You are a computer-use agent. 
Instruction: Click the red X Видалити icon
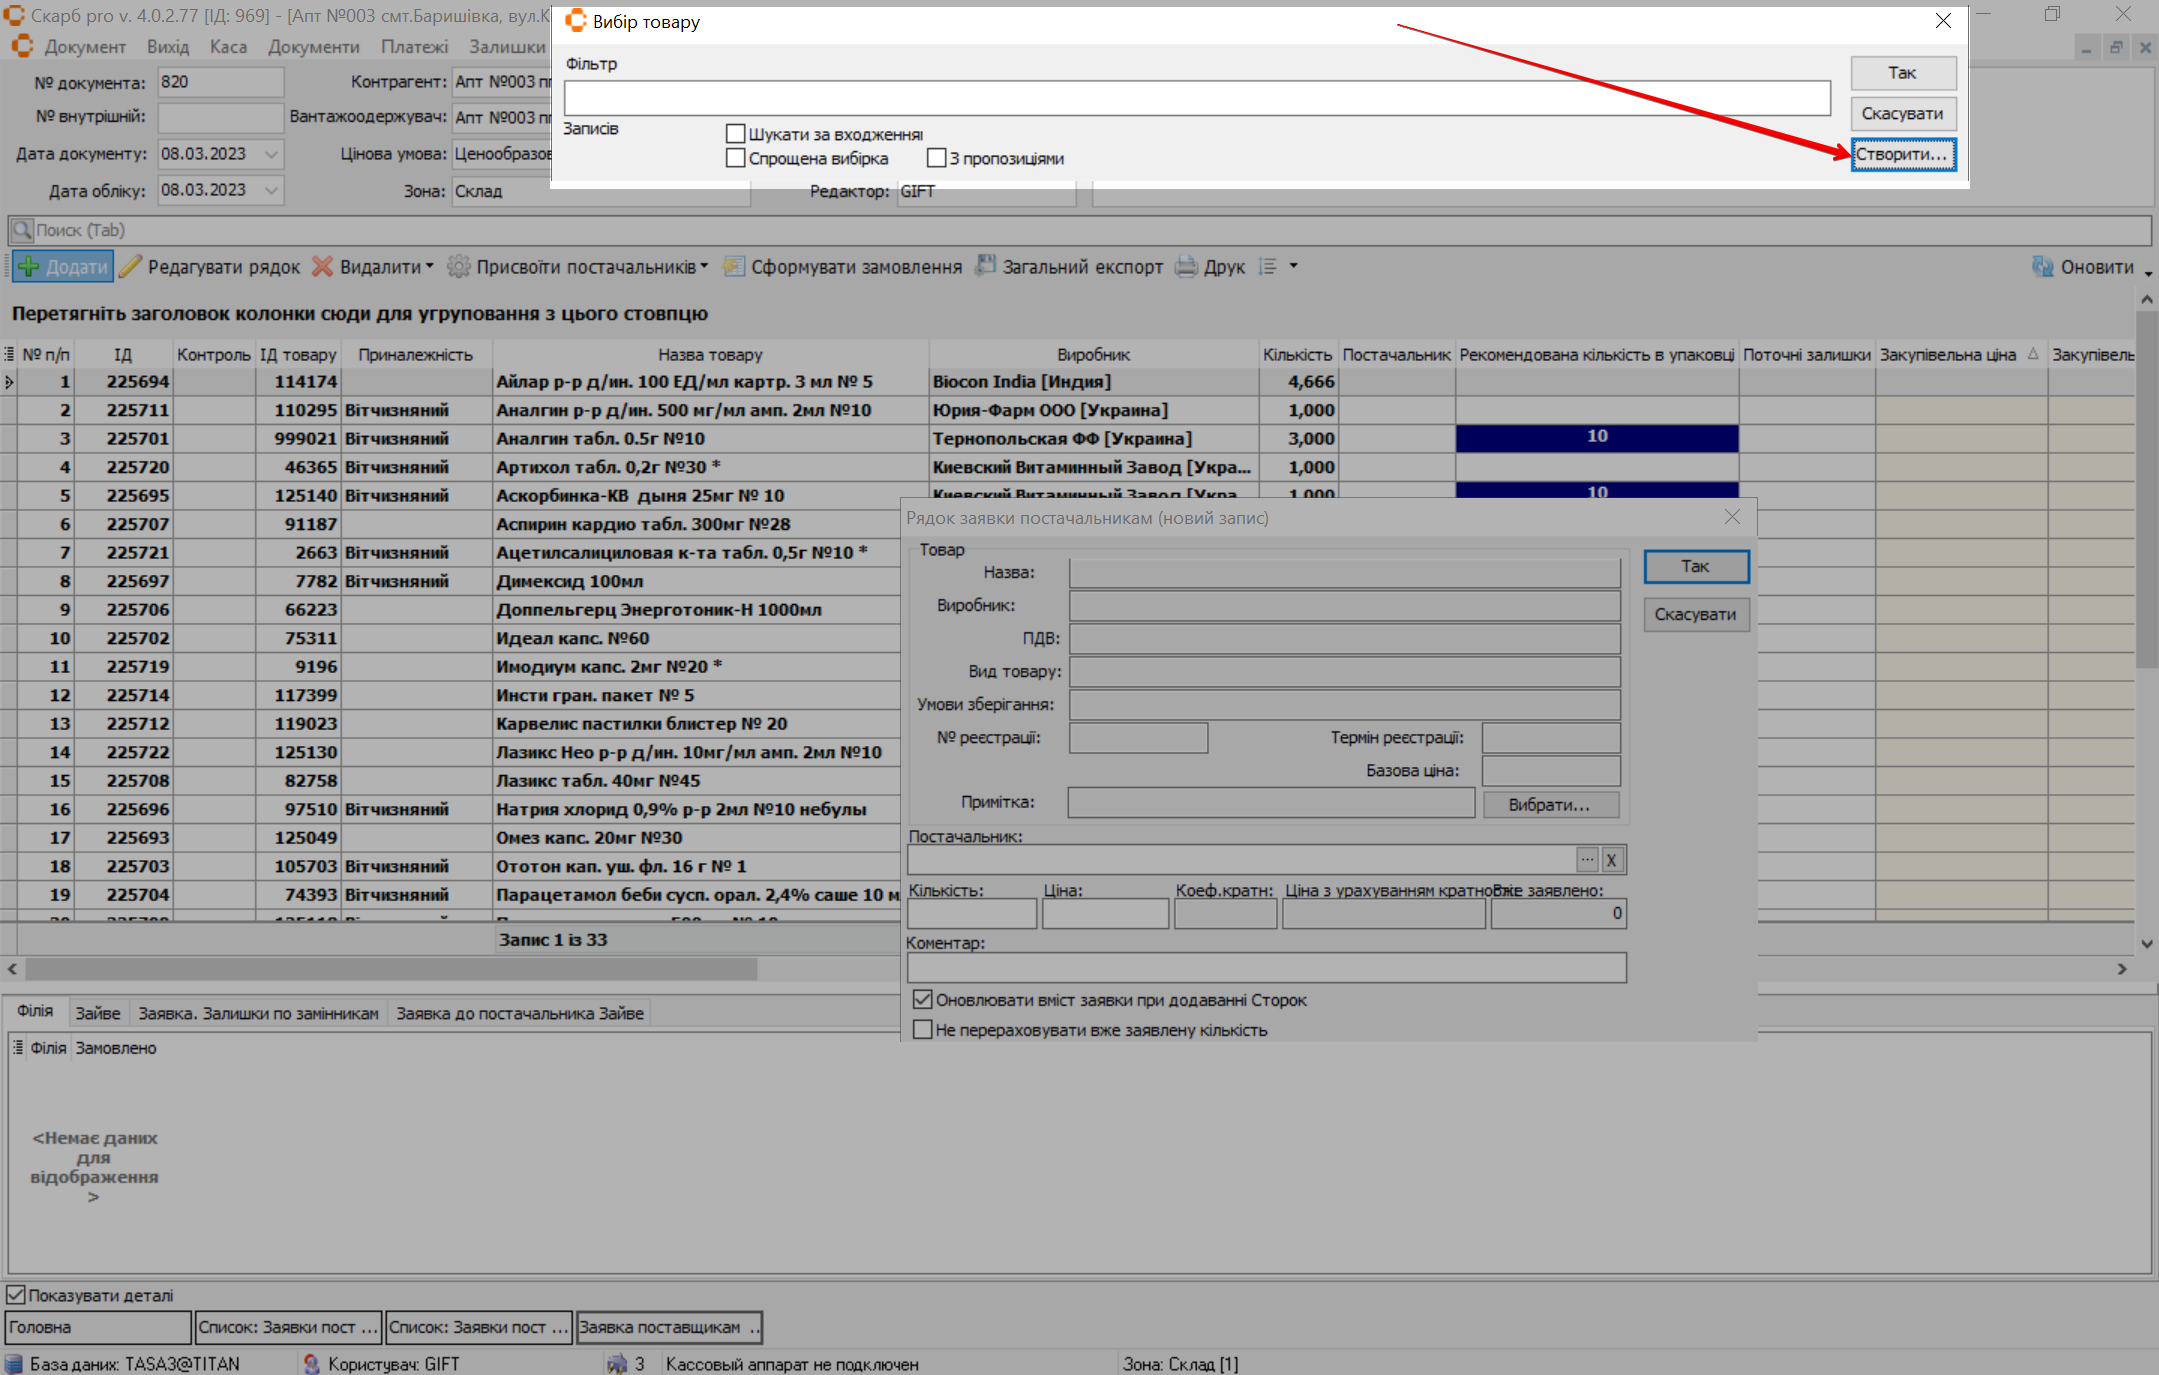tap(322, 267)
